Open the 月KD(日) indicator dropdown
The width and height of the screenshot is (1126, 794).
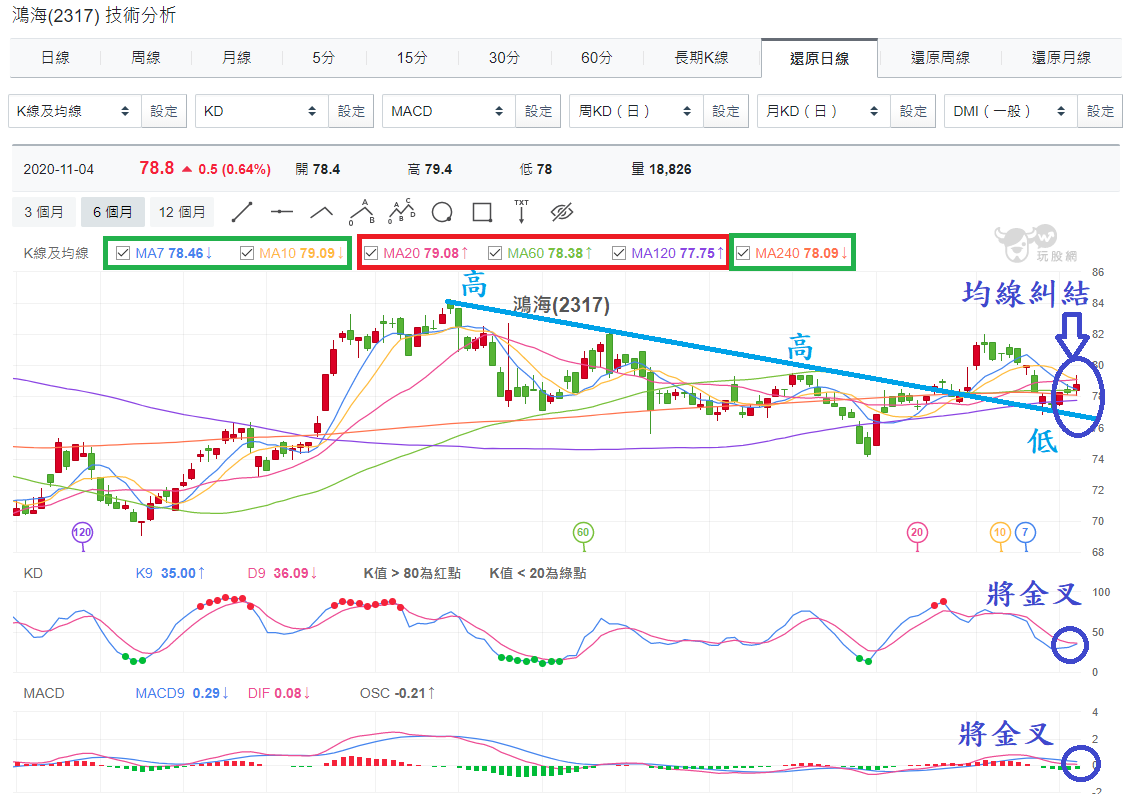tap(824, 111)
